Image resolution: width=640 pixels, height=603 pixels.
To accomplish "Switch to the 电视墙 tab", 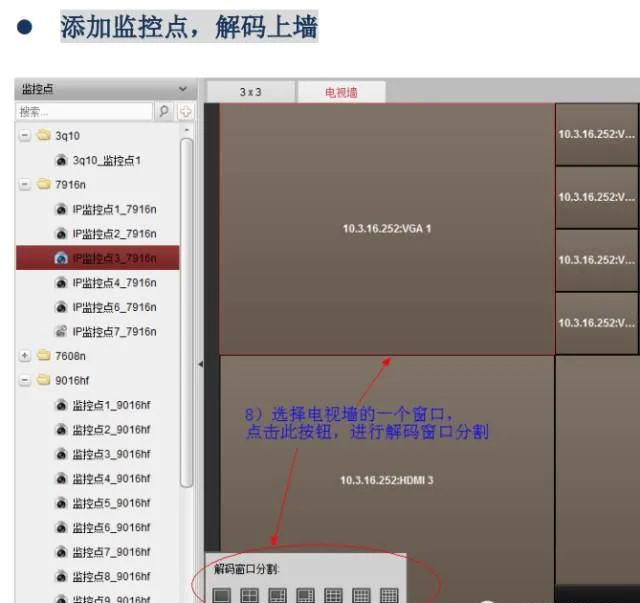I will (x=341, y=92).
